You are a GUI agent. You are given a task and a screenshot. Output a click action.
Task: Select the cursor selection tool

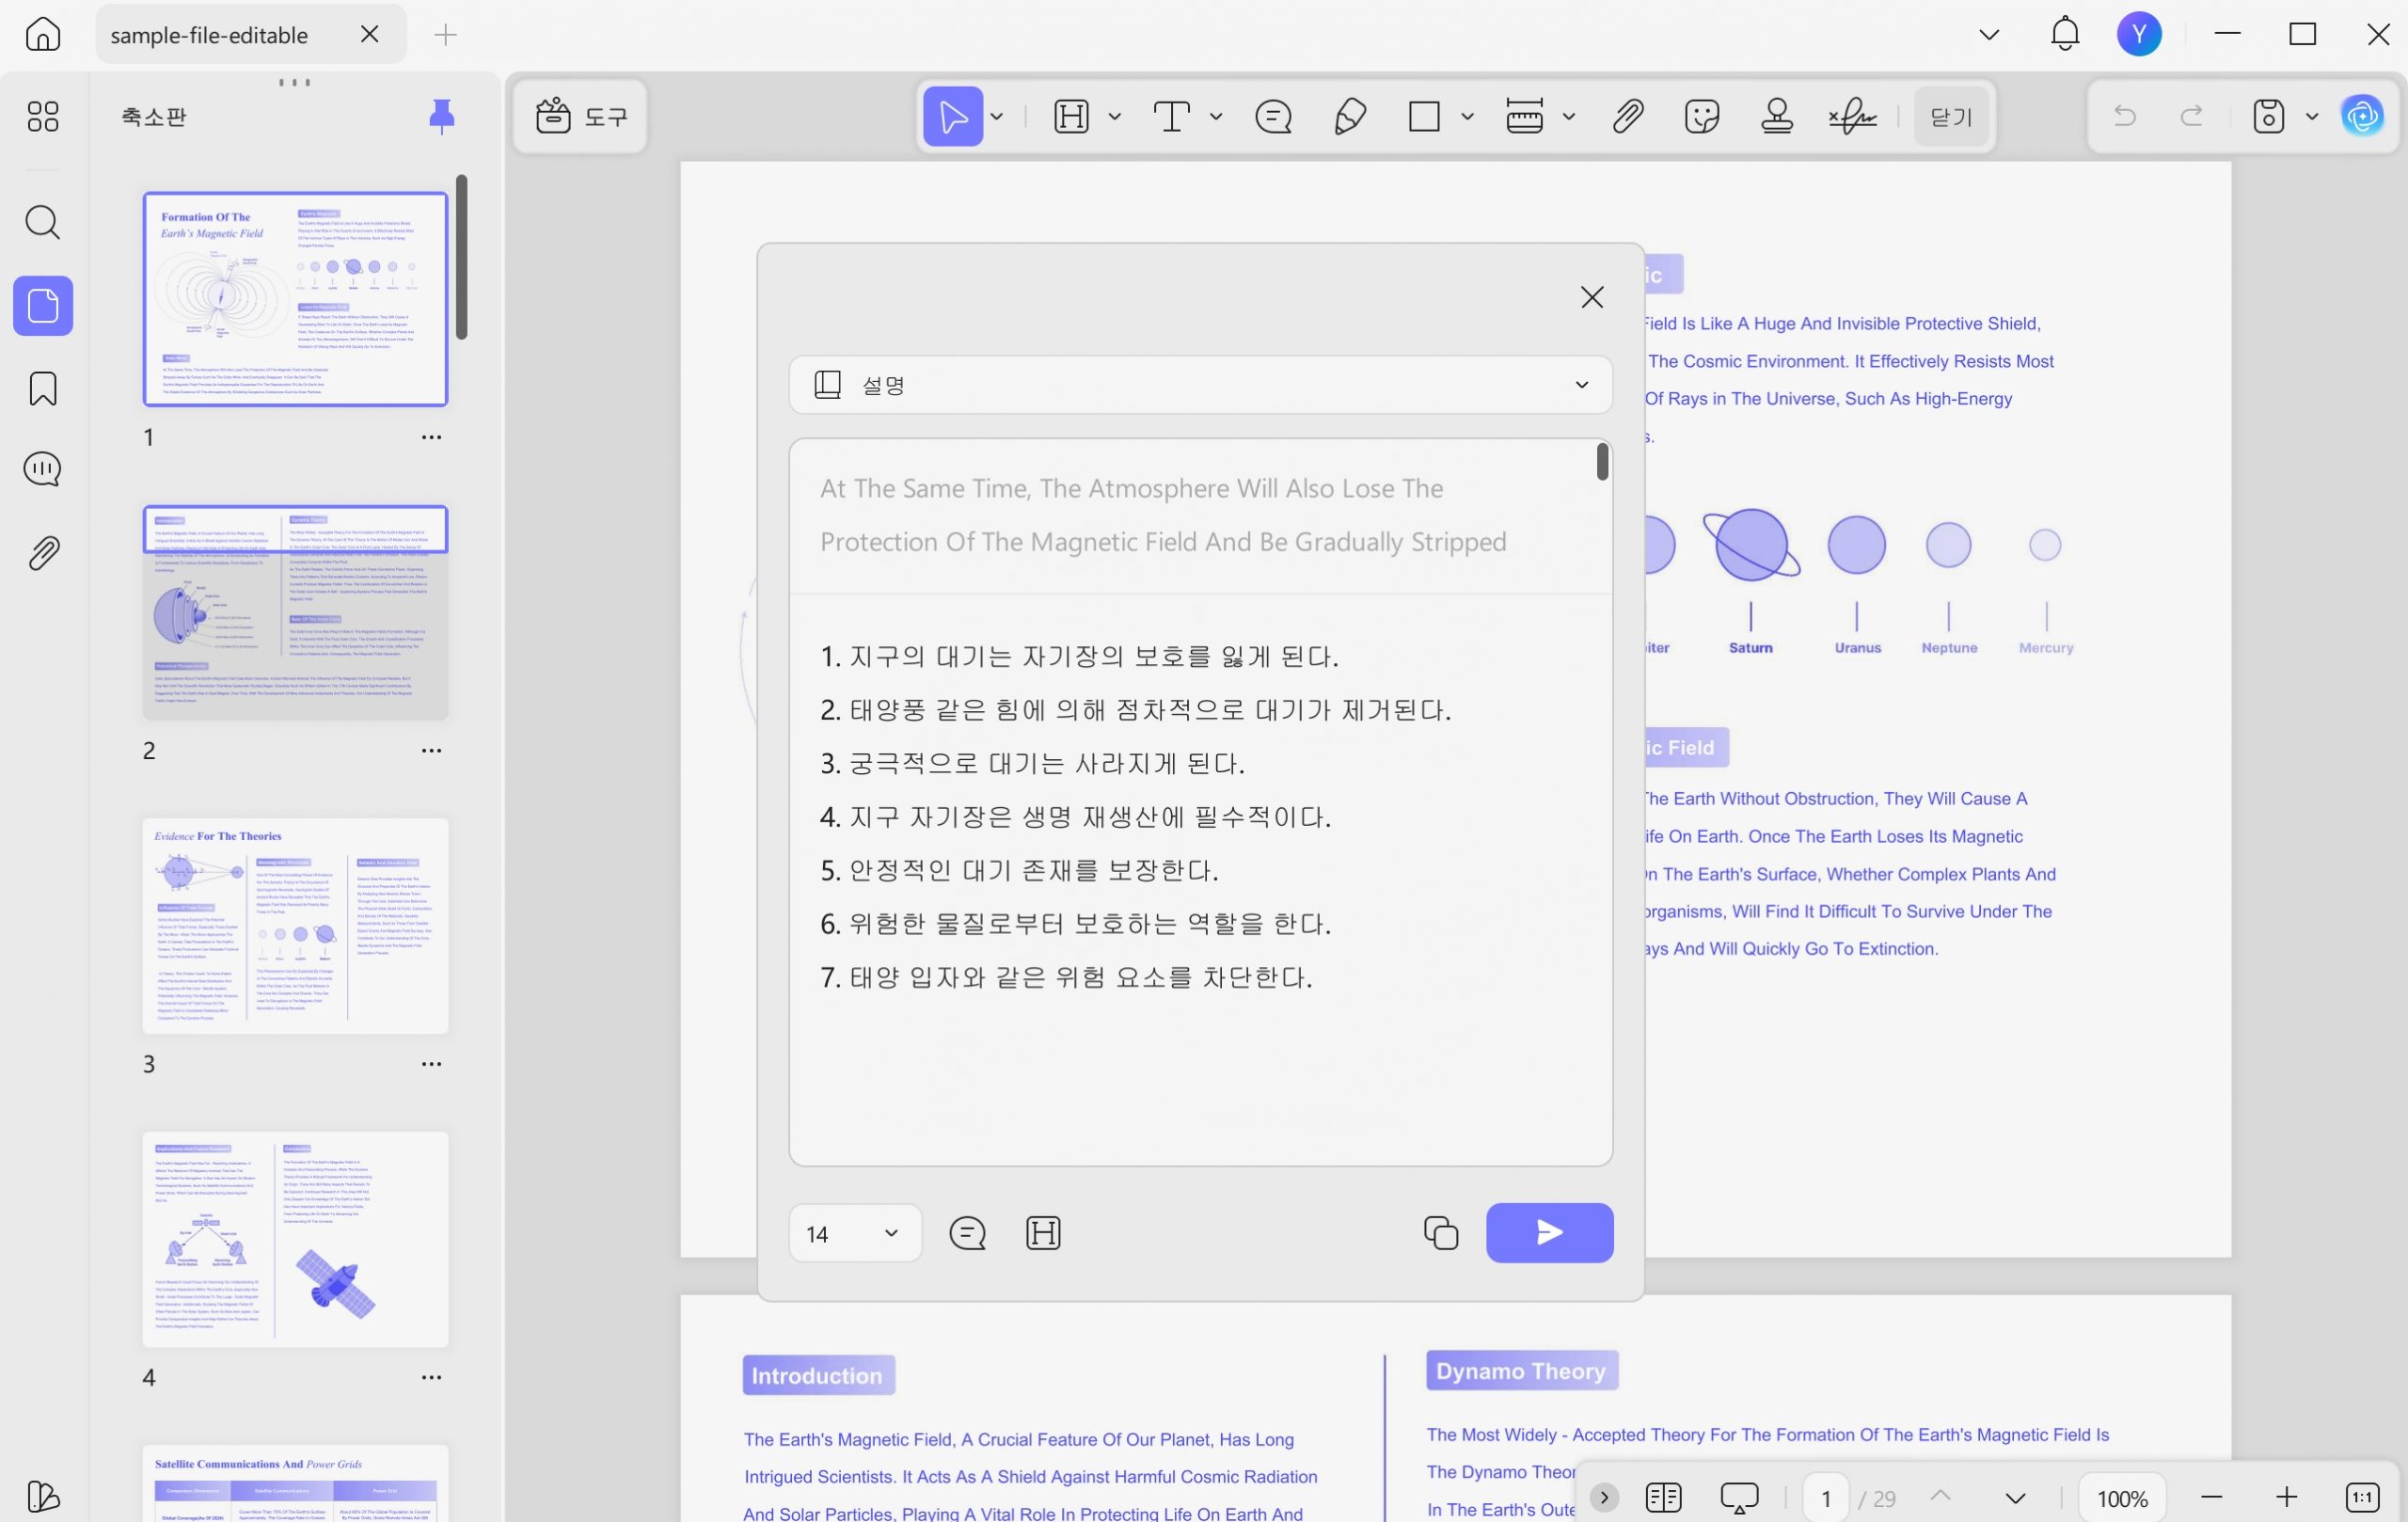tap(953, 117)
